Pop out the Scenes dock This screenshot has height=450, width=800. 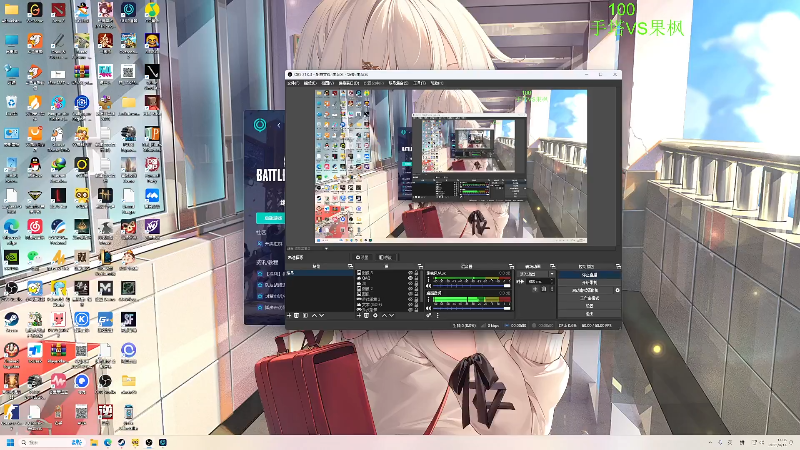pos(350,266)
